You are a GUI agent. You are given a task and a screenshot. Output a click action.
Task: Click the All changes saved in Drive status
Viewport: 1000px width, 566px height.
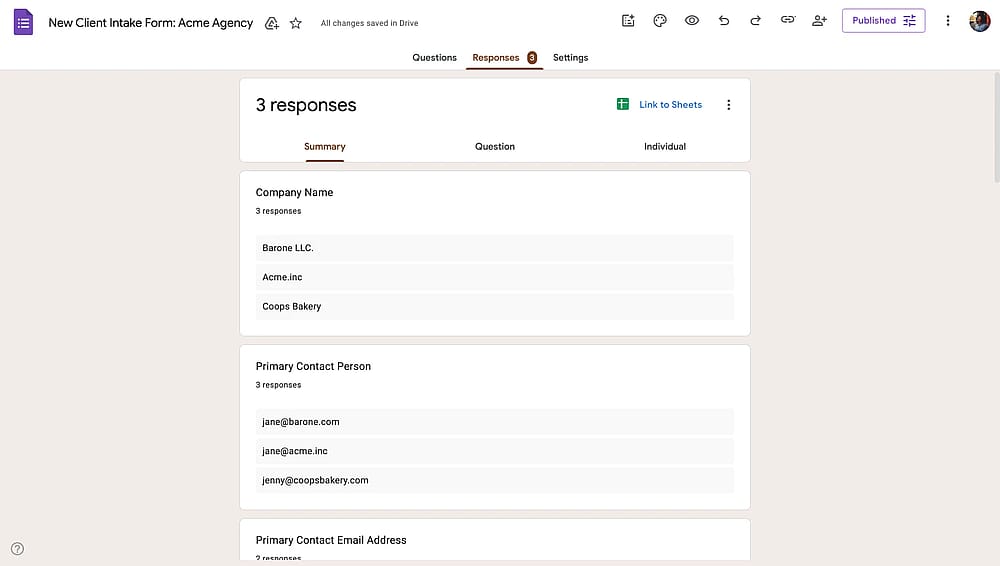(369, 23)
